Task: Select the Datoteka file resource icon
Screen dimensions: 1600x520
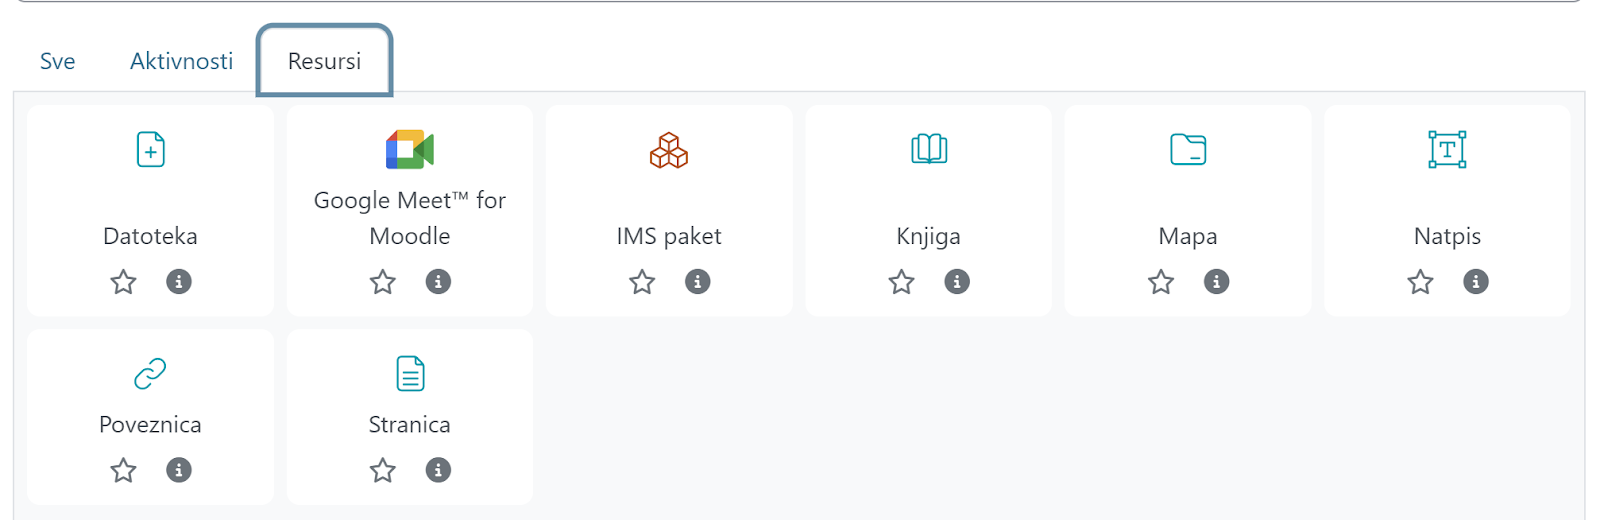Action: (150, 150)
